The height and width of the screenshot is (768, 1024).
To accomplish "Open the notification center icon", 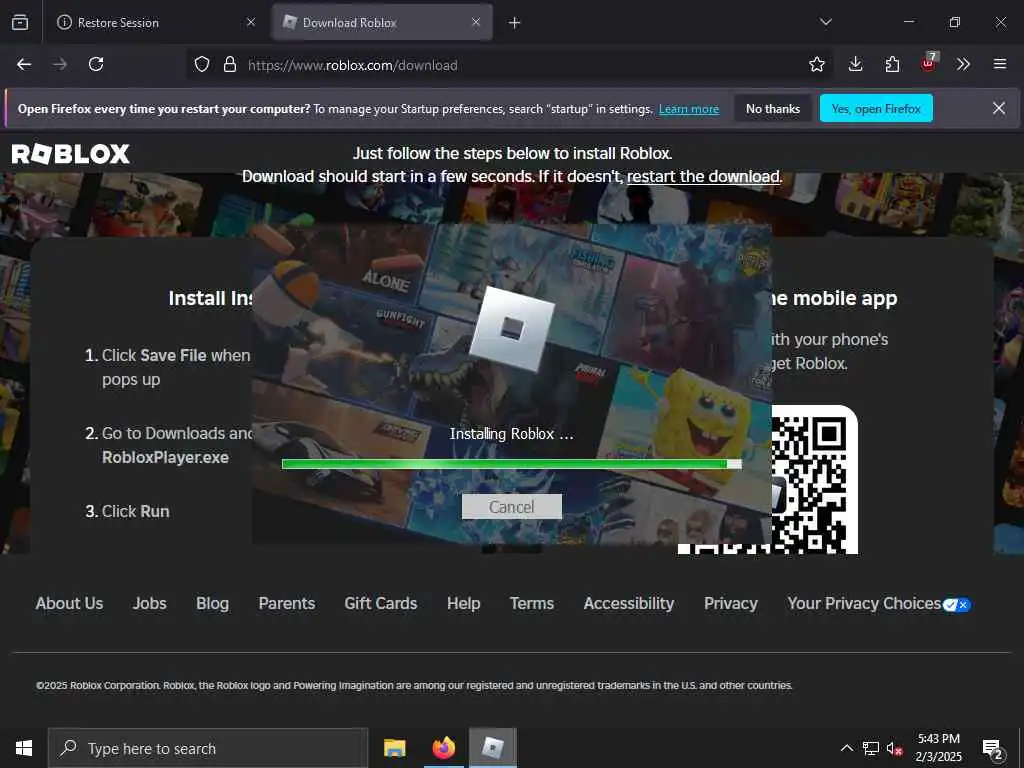I will pos(993,749).
